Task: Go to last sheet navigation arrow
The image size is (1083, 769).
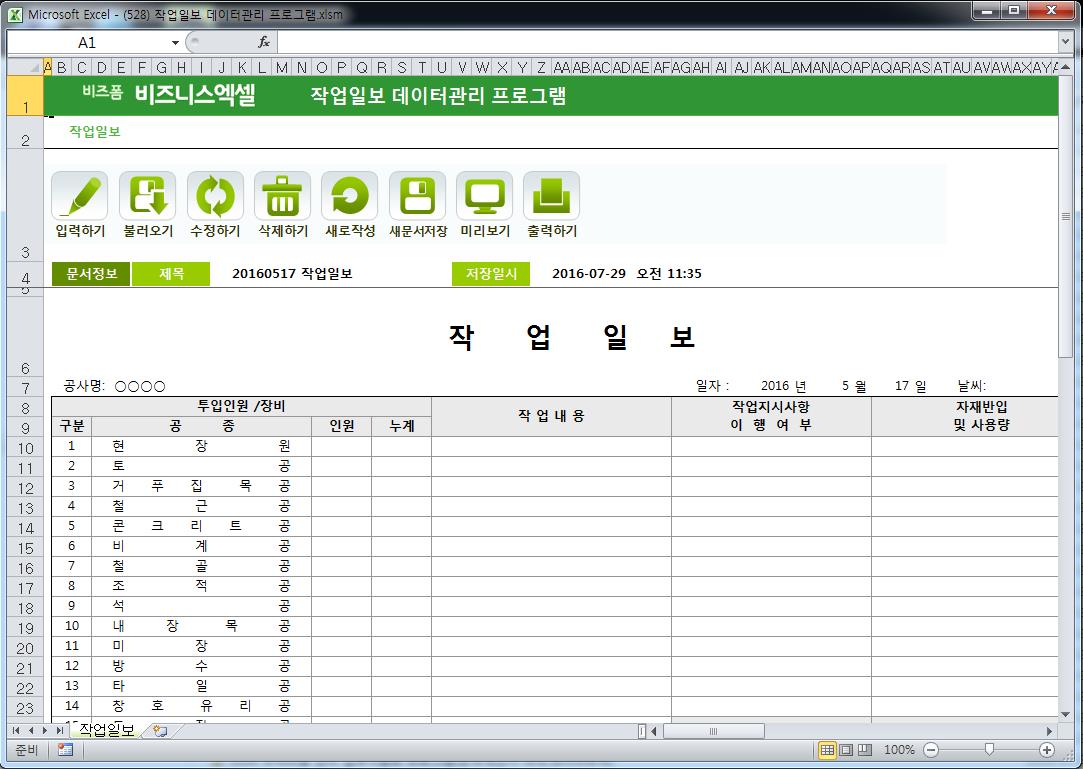Action: click(x=59, y=730)
